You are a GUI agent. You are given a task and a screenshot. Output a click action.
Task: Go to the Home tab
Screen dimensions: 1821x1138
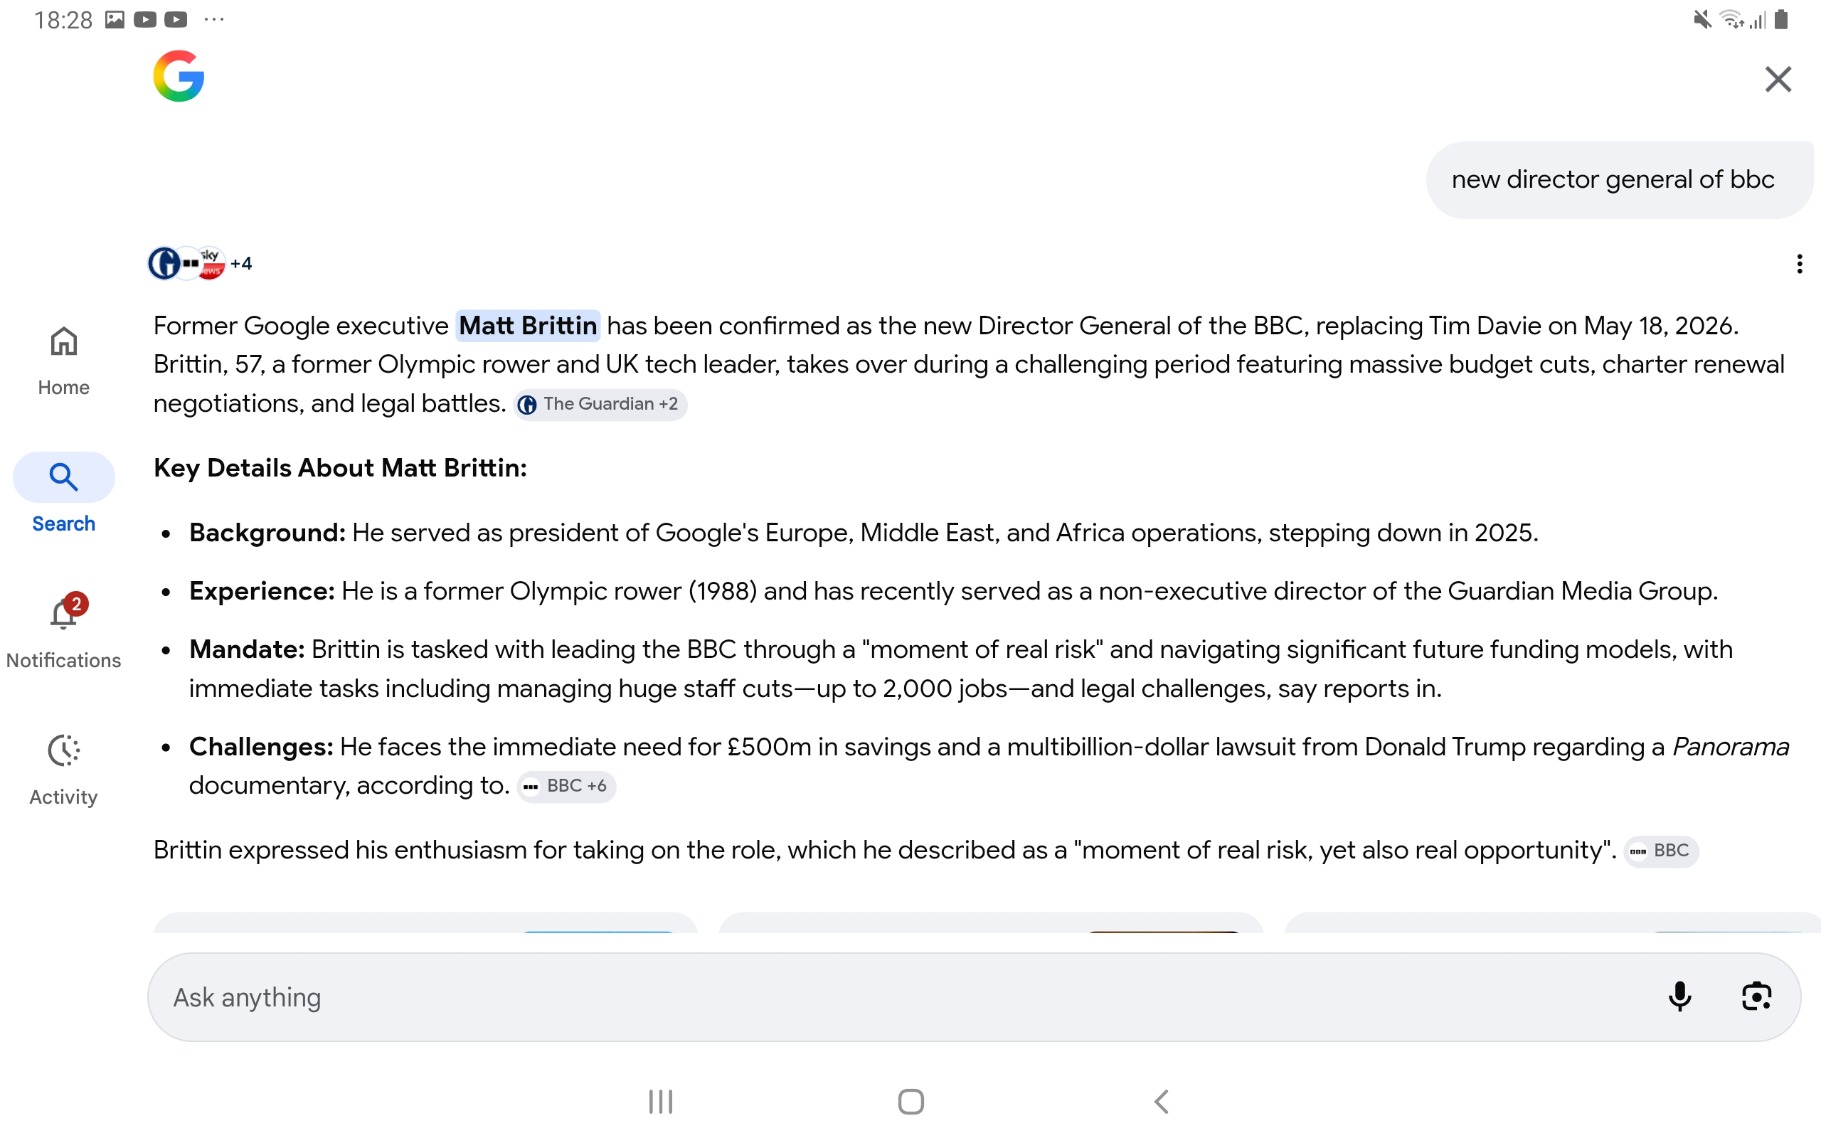pyautogui.click(x=63, y=360)
